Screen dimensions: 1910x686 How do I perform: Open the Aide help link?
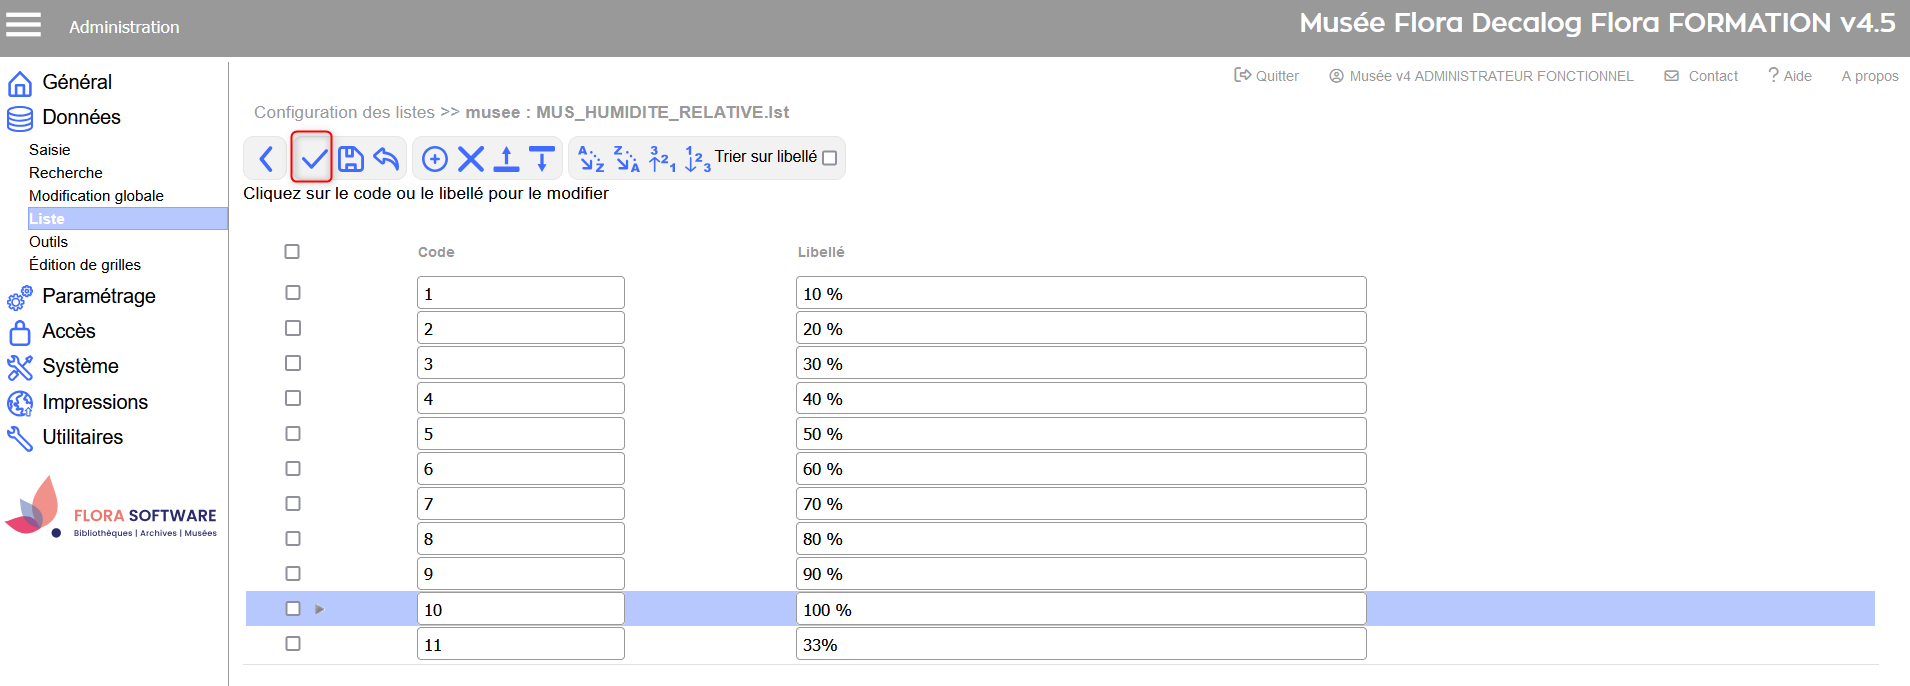pos(1790,76)
